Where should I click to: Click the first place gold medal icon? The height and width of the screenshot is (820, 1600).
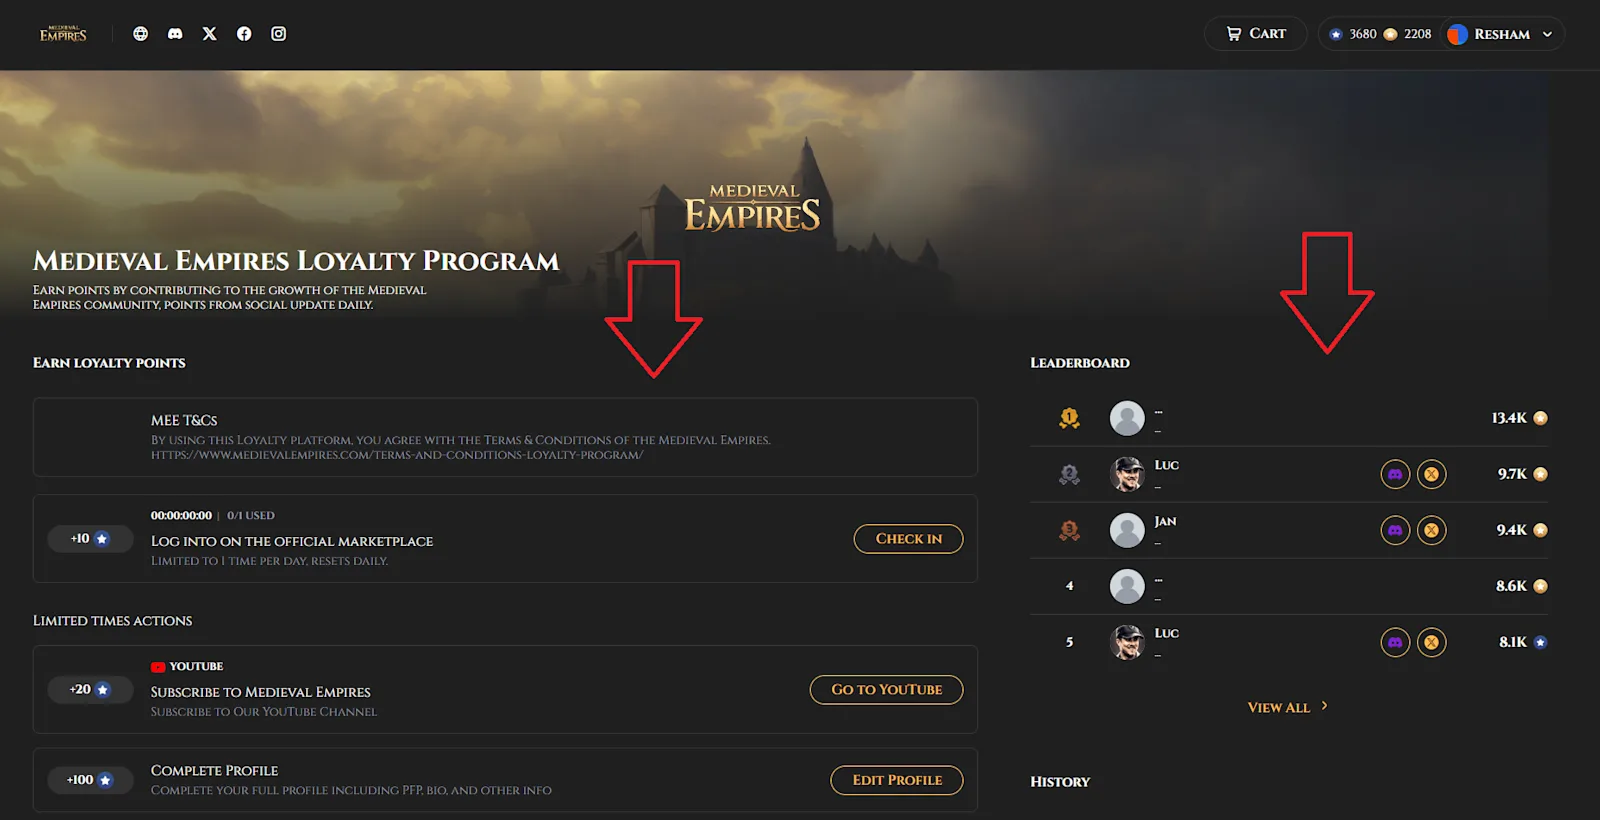[x=1069, y=418]
